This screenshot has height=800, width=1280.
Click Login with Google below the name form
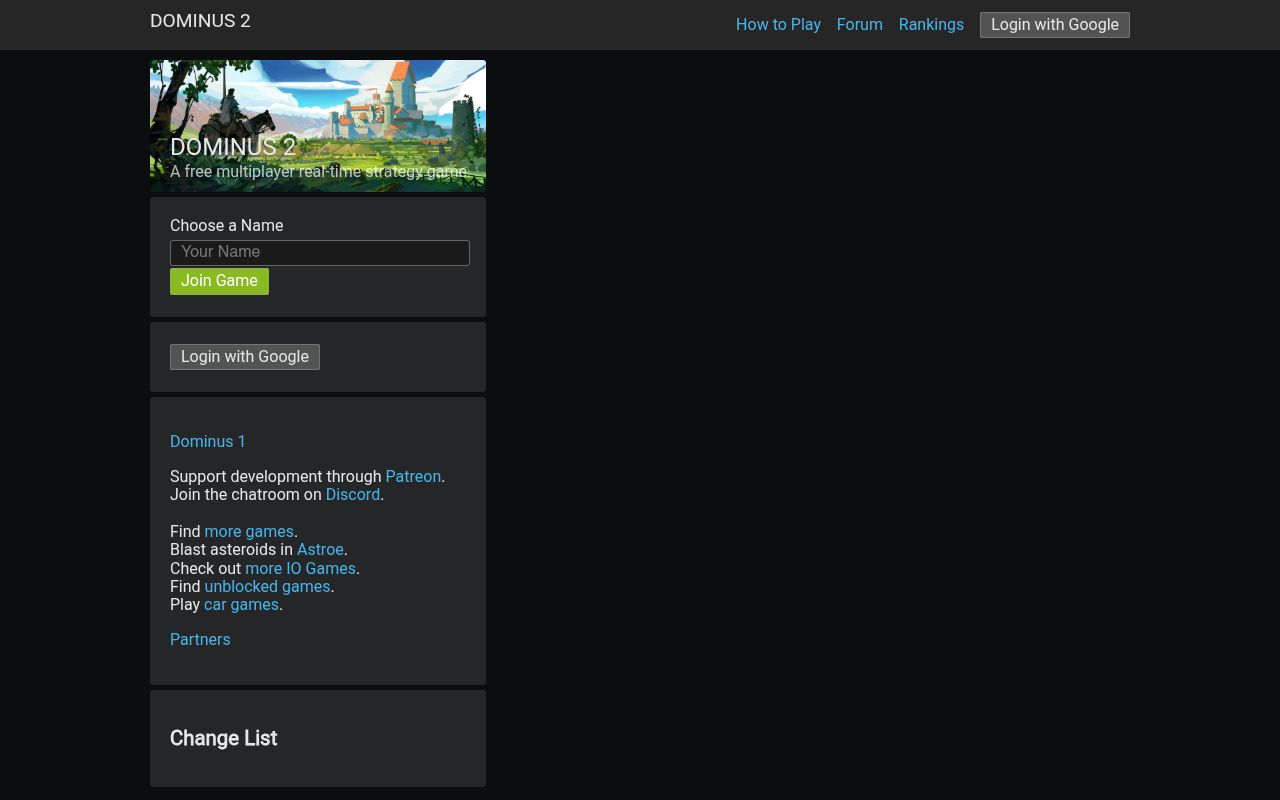[245, 357]
